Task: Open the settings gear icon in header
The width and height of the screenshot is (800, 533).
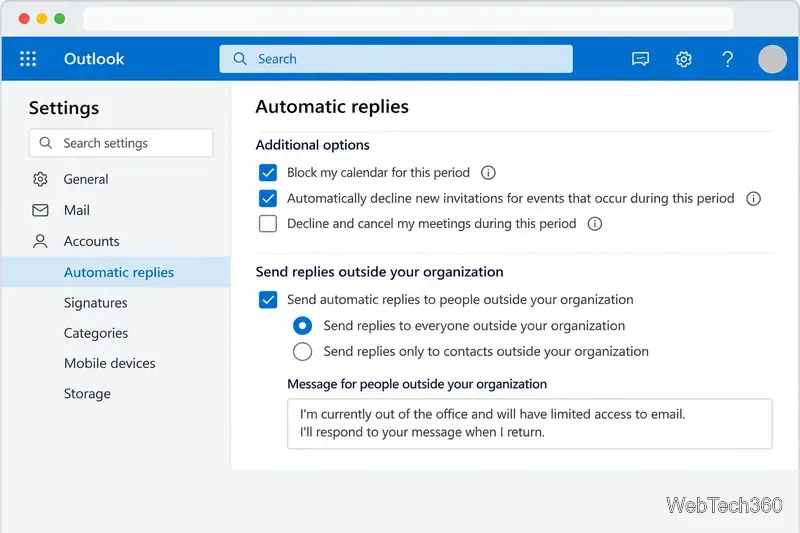Action: (684, 59)
